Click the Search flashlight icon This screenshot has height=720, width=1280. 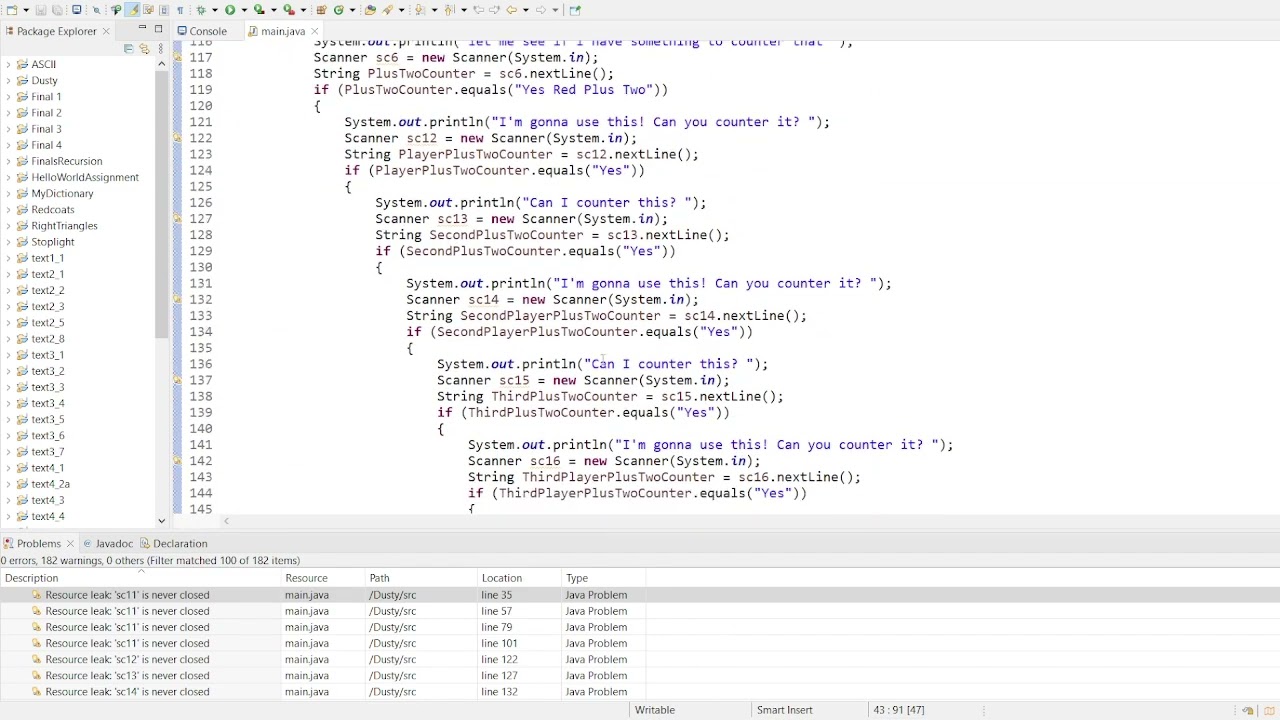click(x=387, y=10)
